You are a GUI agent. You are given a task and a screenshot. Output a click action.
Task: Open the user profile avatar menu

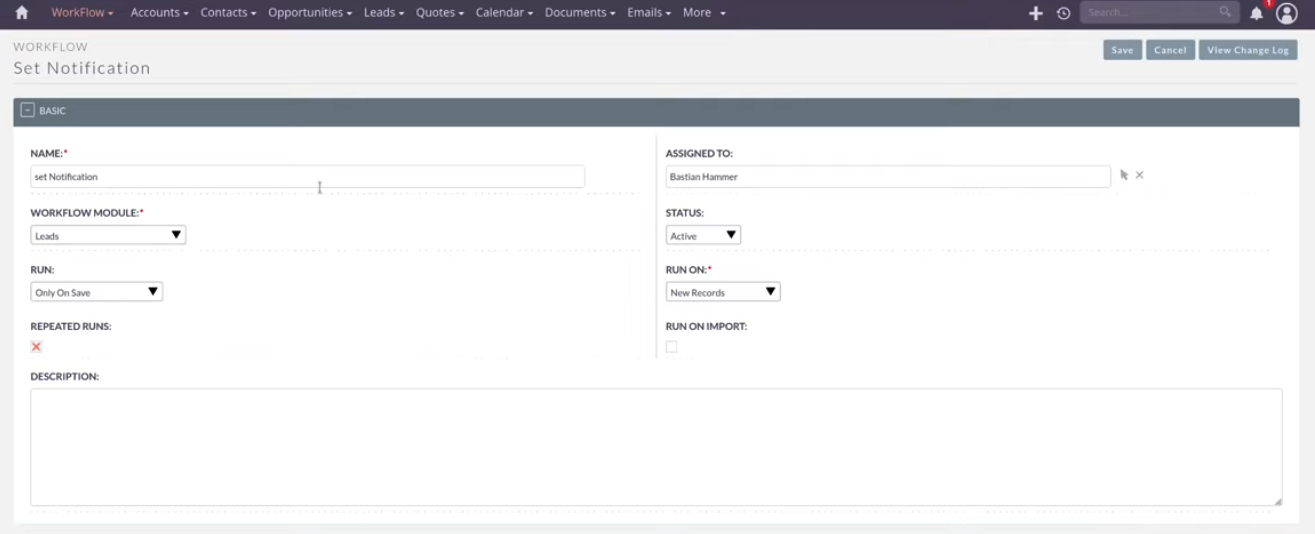coord(1287,13)
